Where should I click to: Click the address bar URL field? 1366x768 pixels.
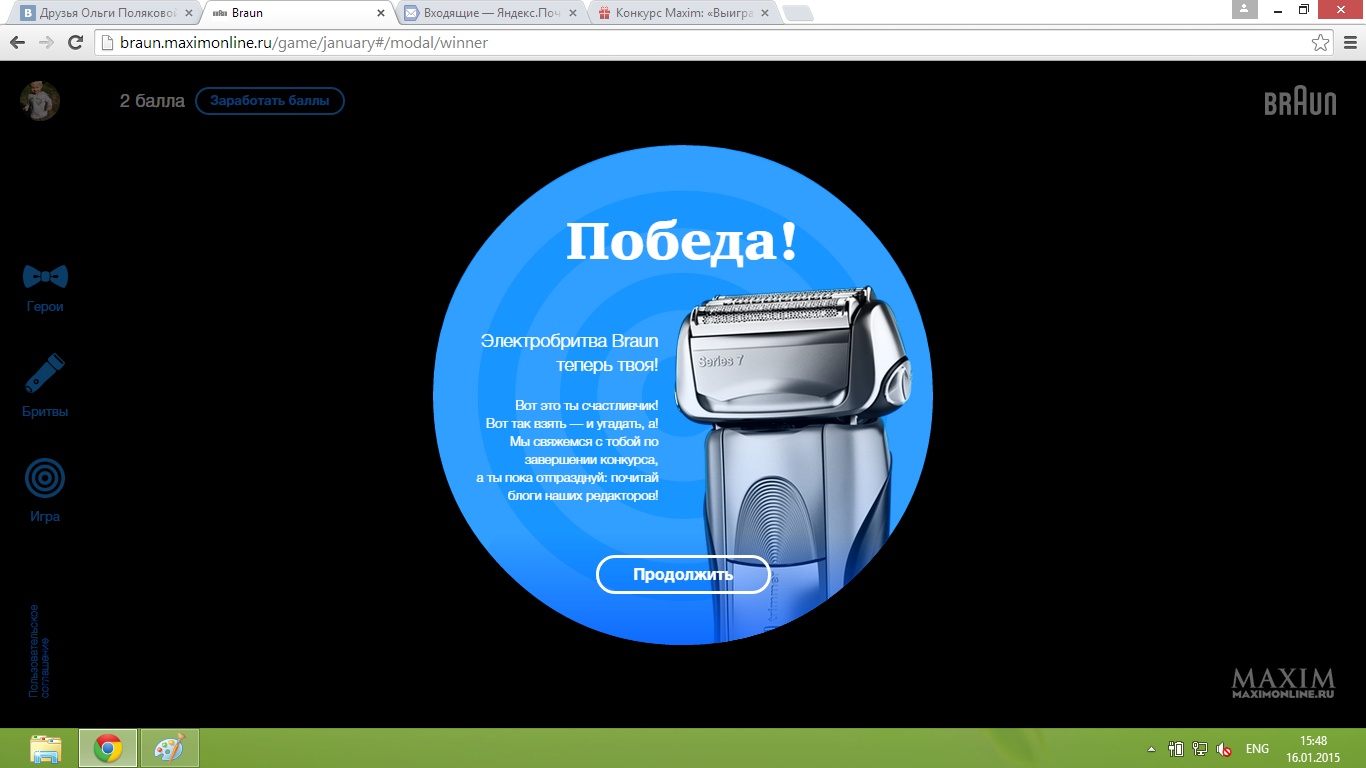pyautogui.click(x=700, y=43)
